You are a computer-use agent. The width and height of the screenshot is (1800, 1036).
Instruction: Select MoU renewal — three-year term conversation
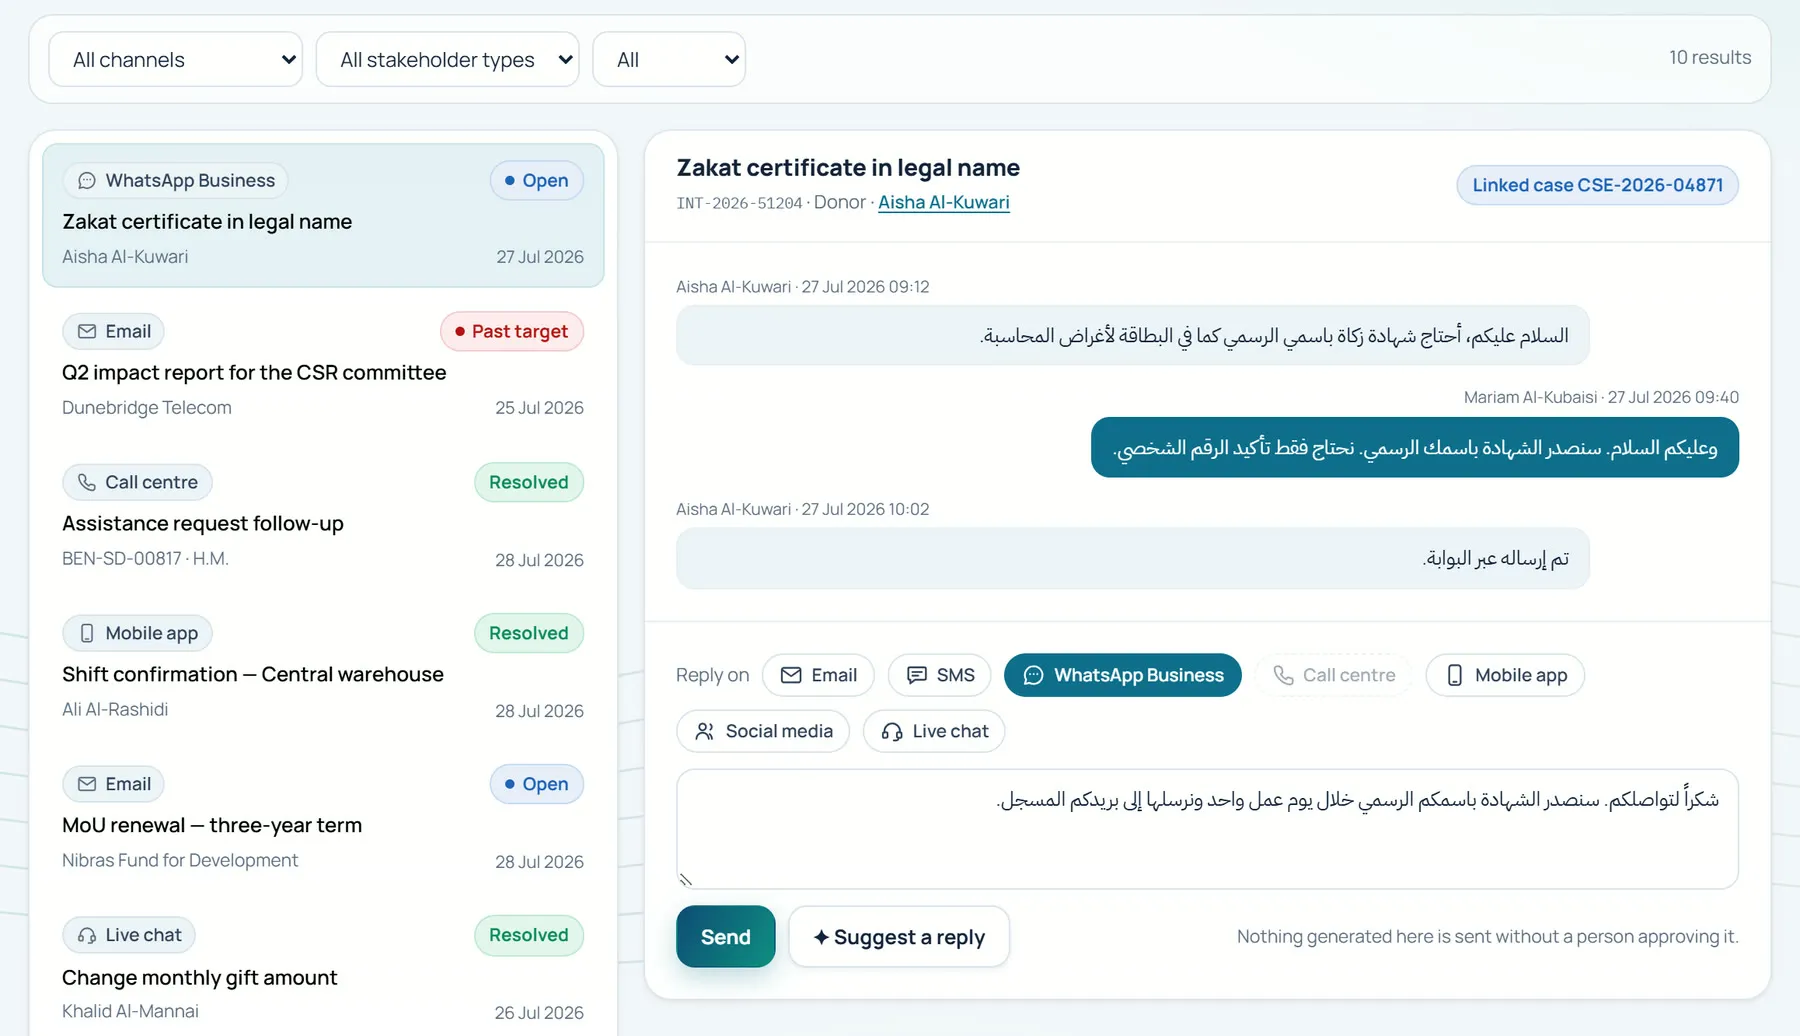[323, 820]
